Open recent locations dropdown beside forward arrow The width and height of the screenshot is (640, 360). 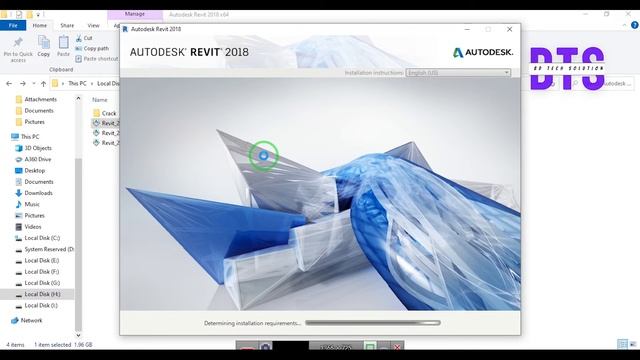(34, 84)
